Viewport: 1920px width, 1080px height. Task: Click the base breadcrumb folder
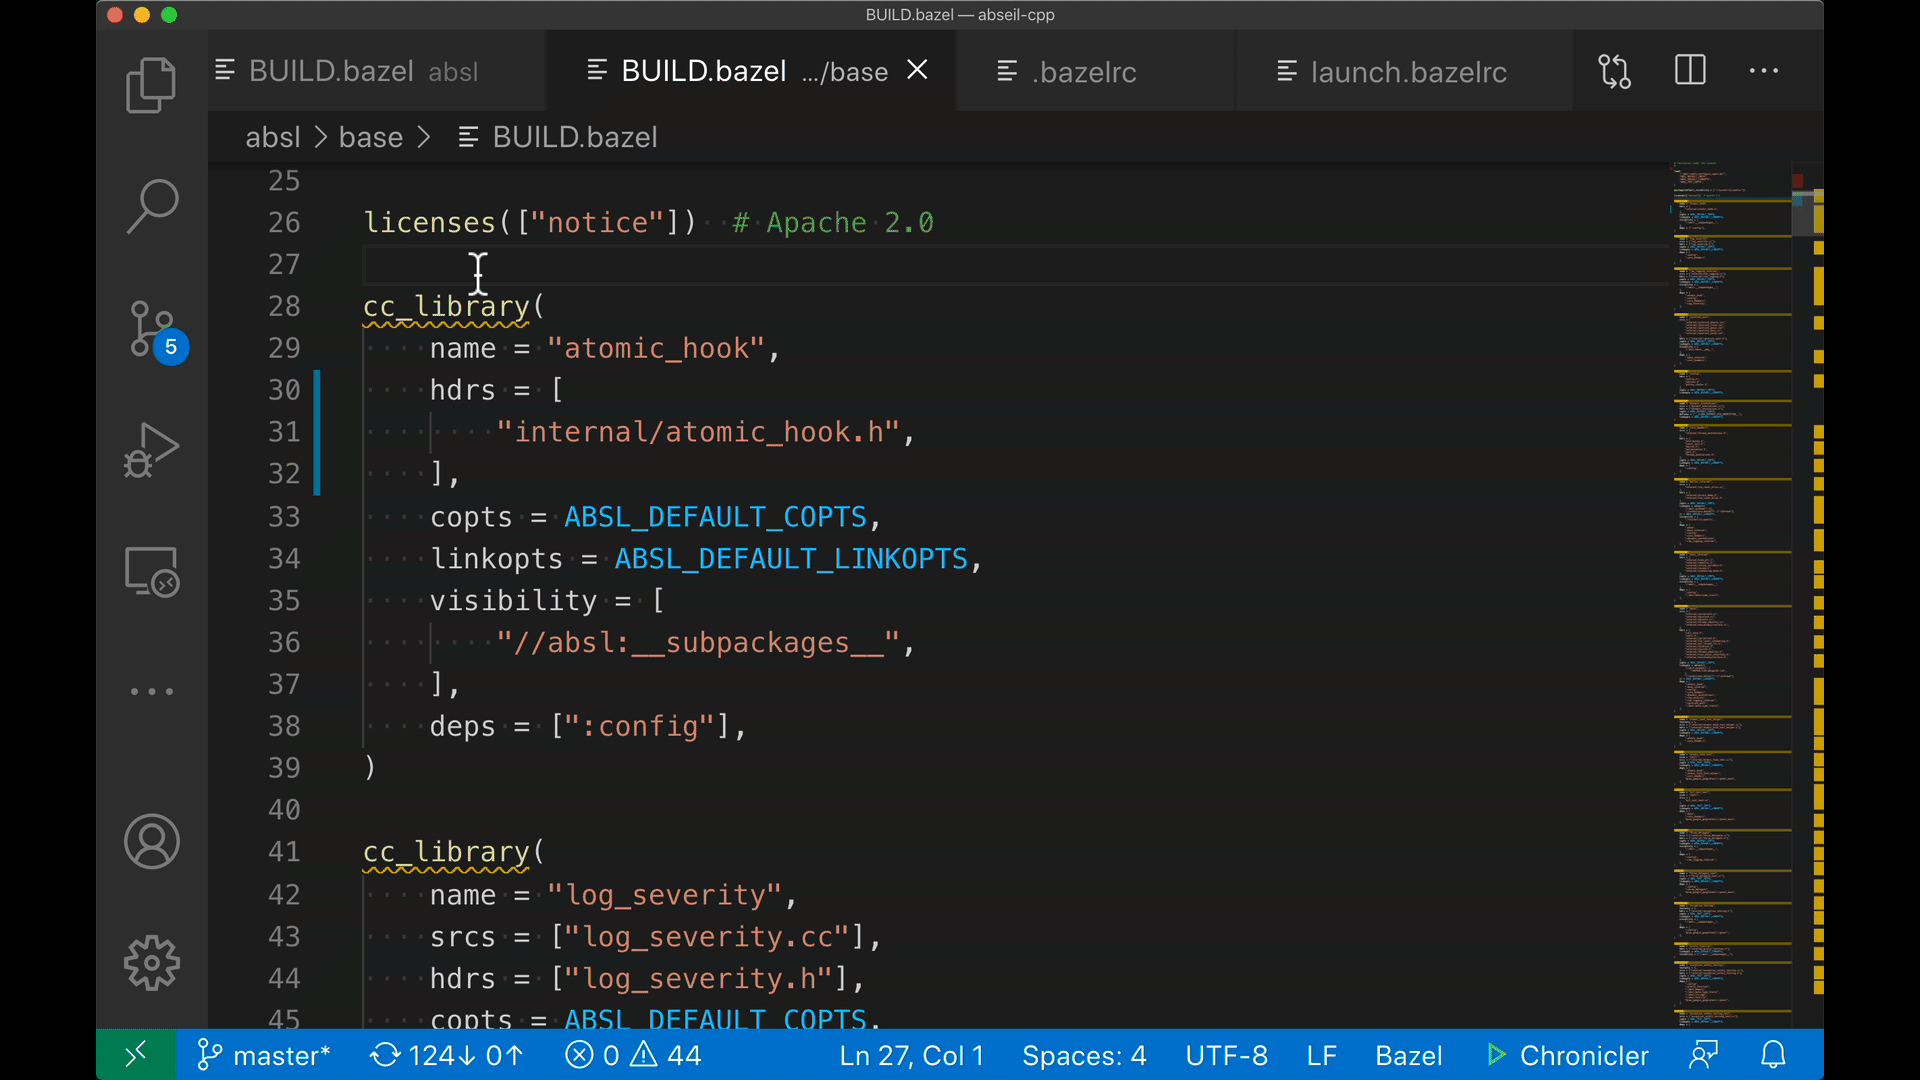click(370, 137)
